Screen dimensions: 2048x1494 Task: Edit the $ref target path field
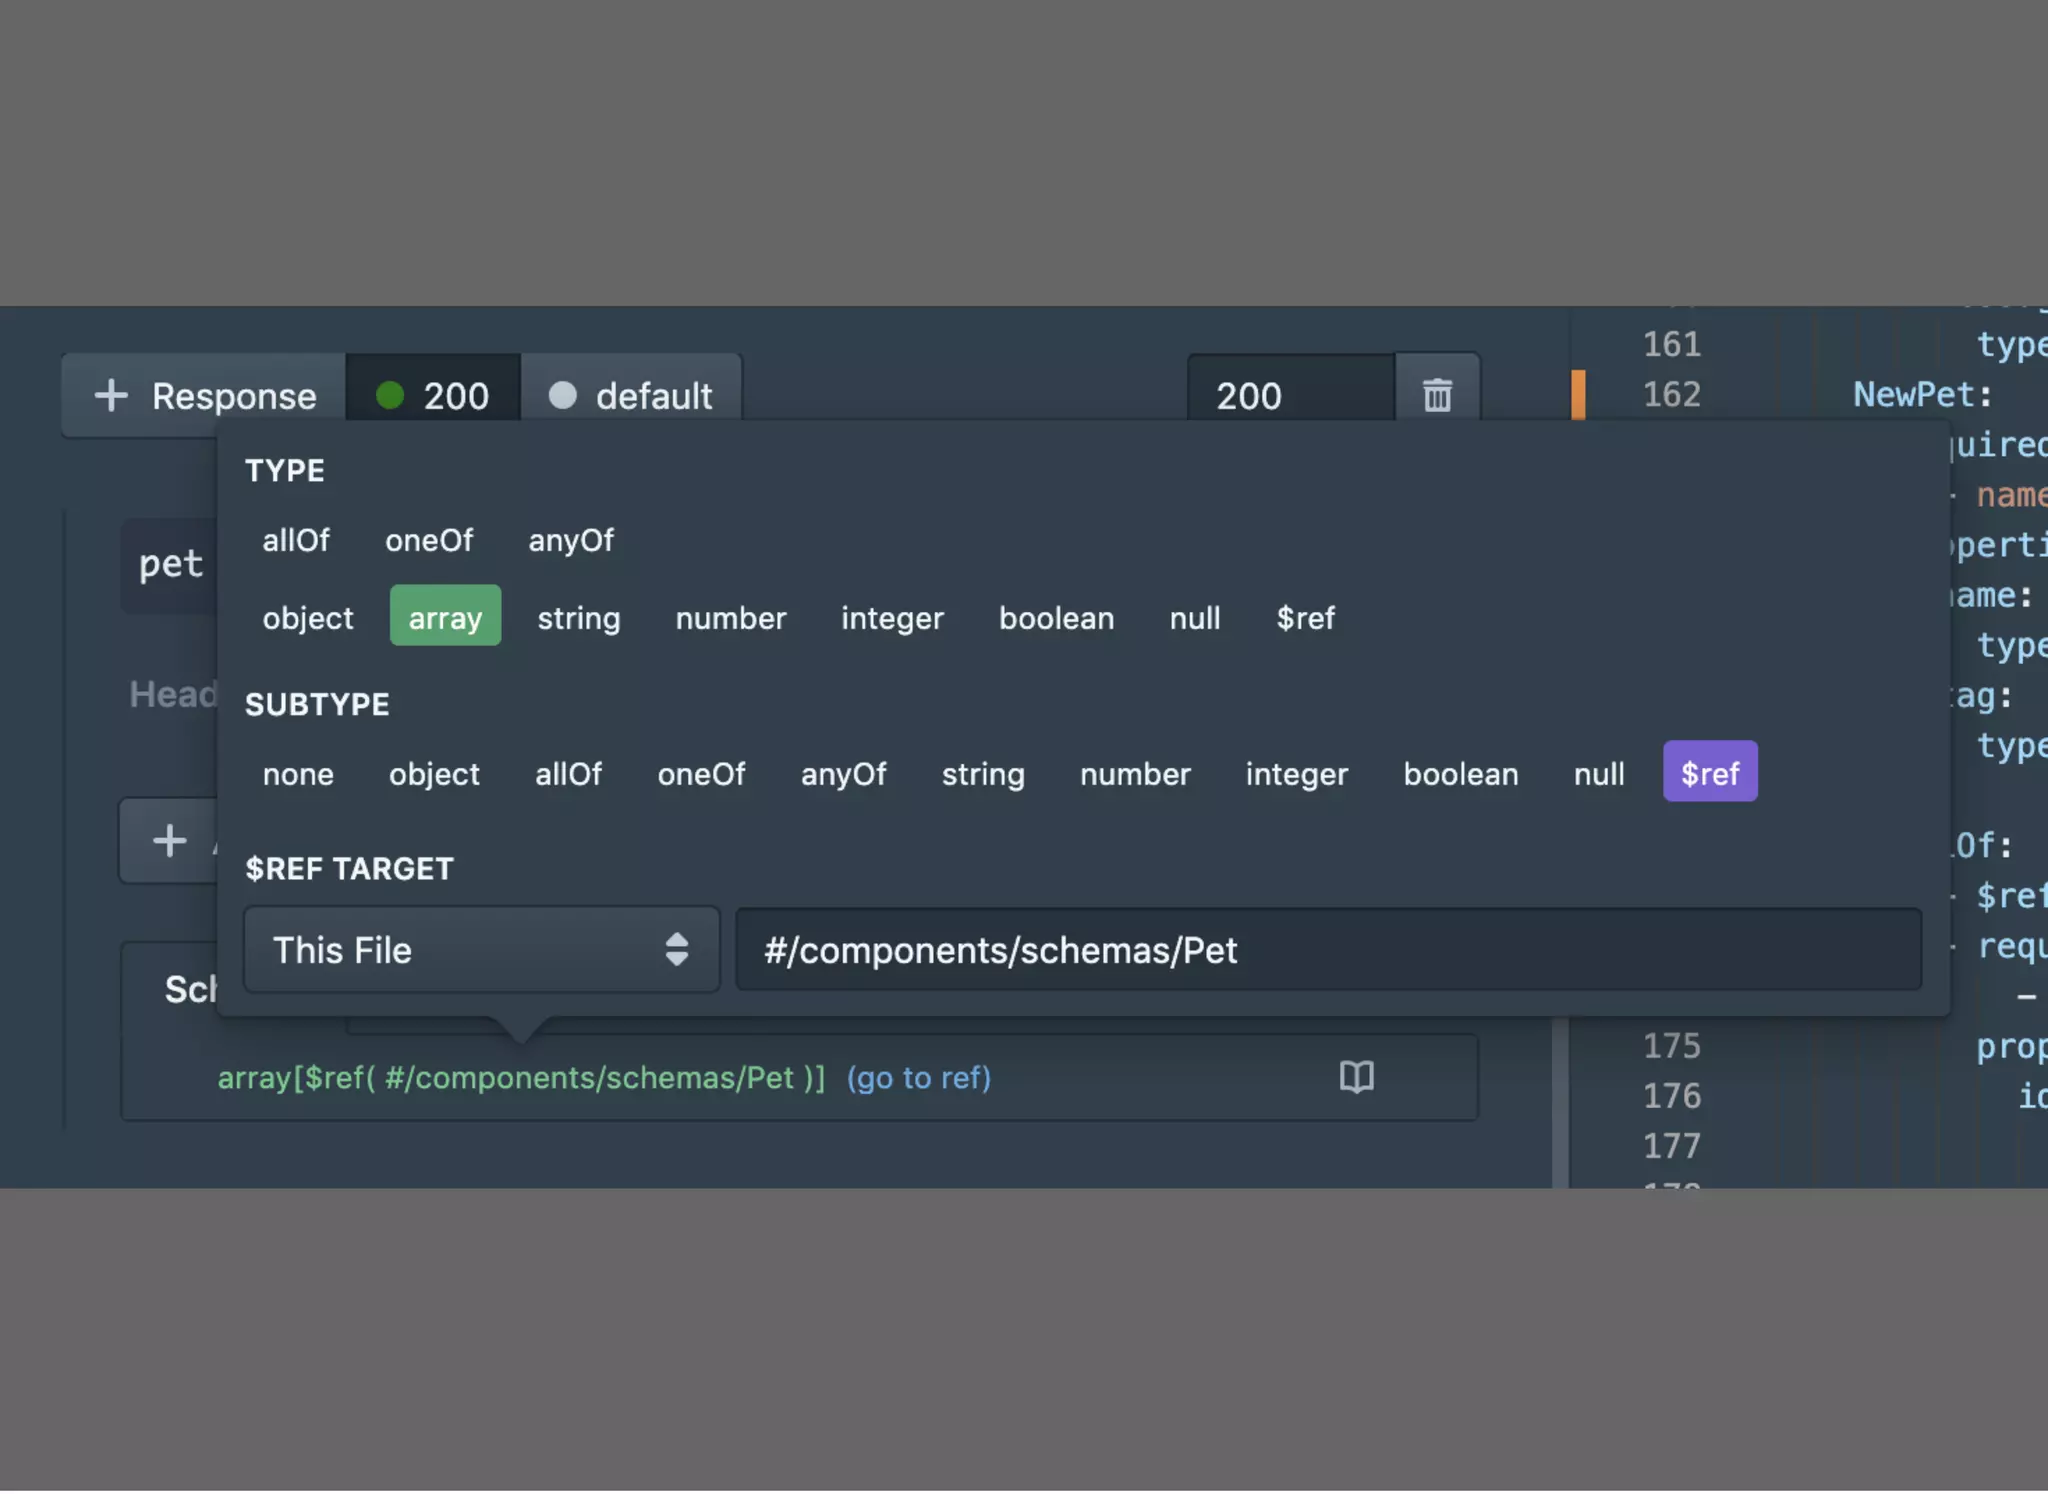point(1327,949)
